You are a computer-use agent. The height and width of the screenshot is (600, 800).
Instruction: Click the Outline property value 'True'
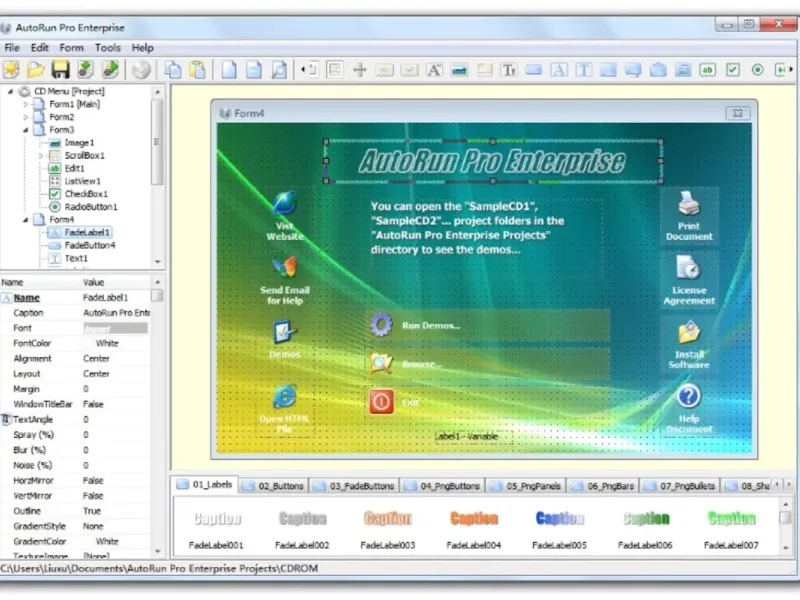[92, 511]
